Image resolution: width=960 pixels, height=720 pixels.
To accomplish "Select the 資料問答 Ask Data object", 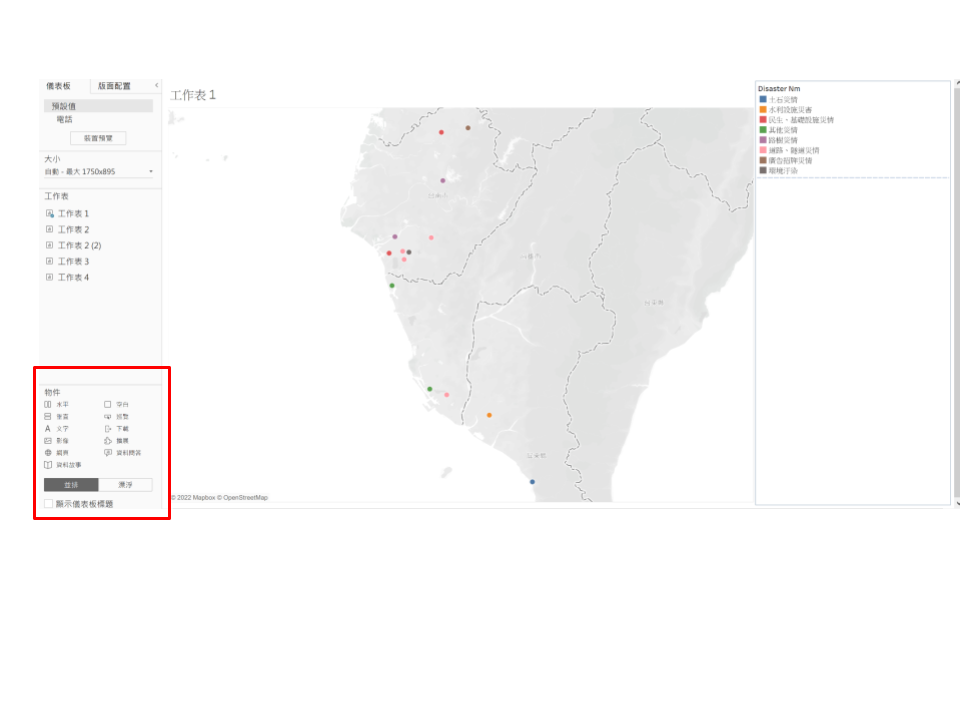I will [122, 453].
